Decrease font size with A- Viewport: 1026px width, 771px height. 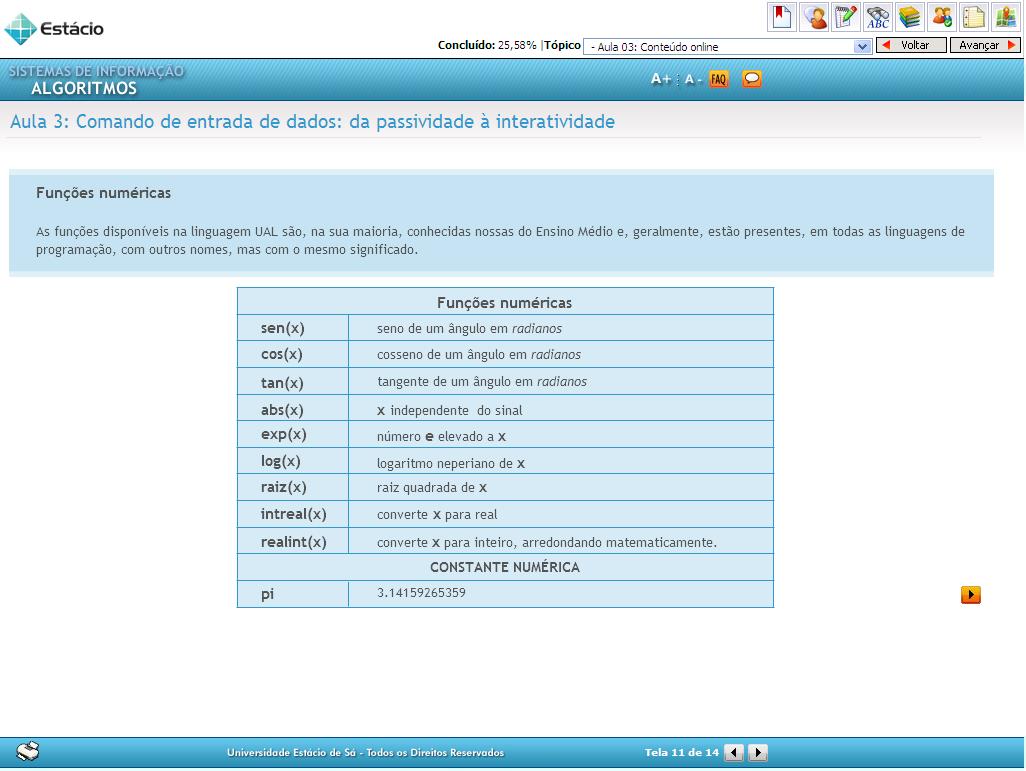[692, 79]
